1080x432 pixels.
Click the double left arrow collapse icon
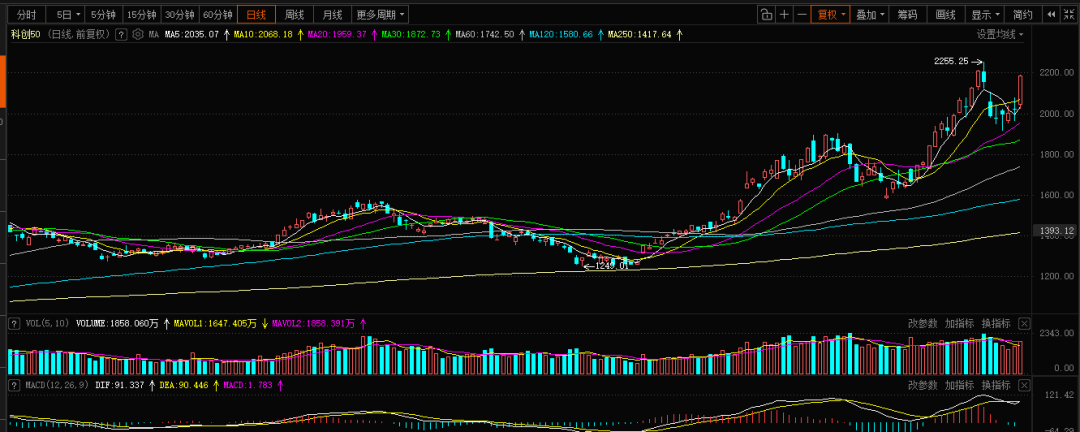tap(1051, 14)
